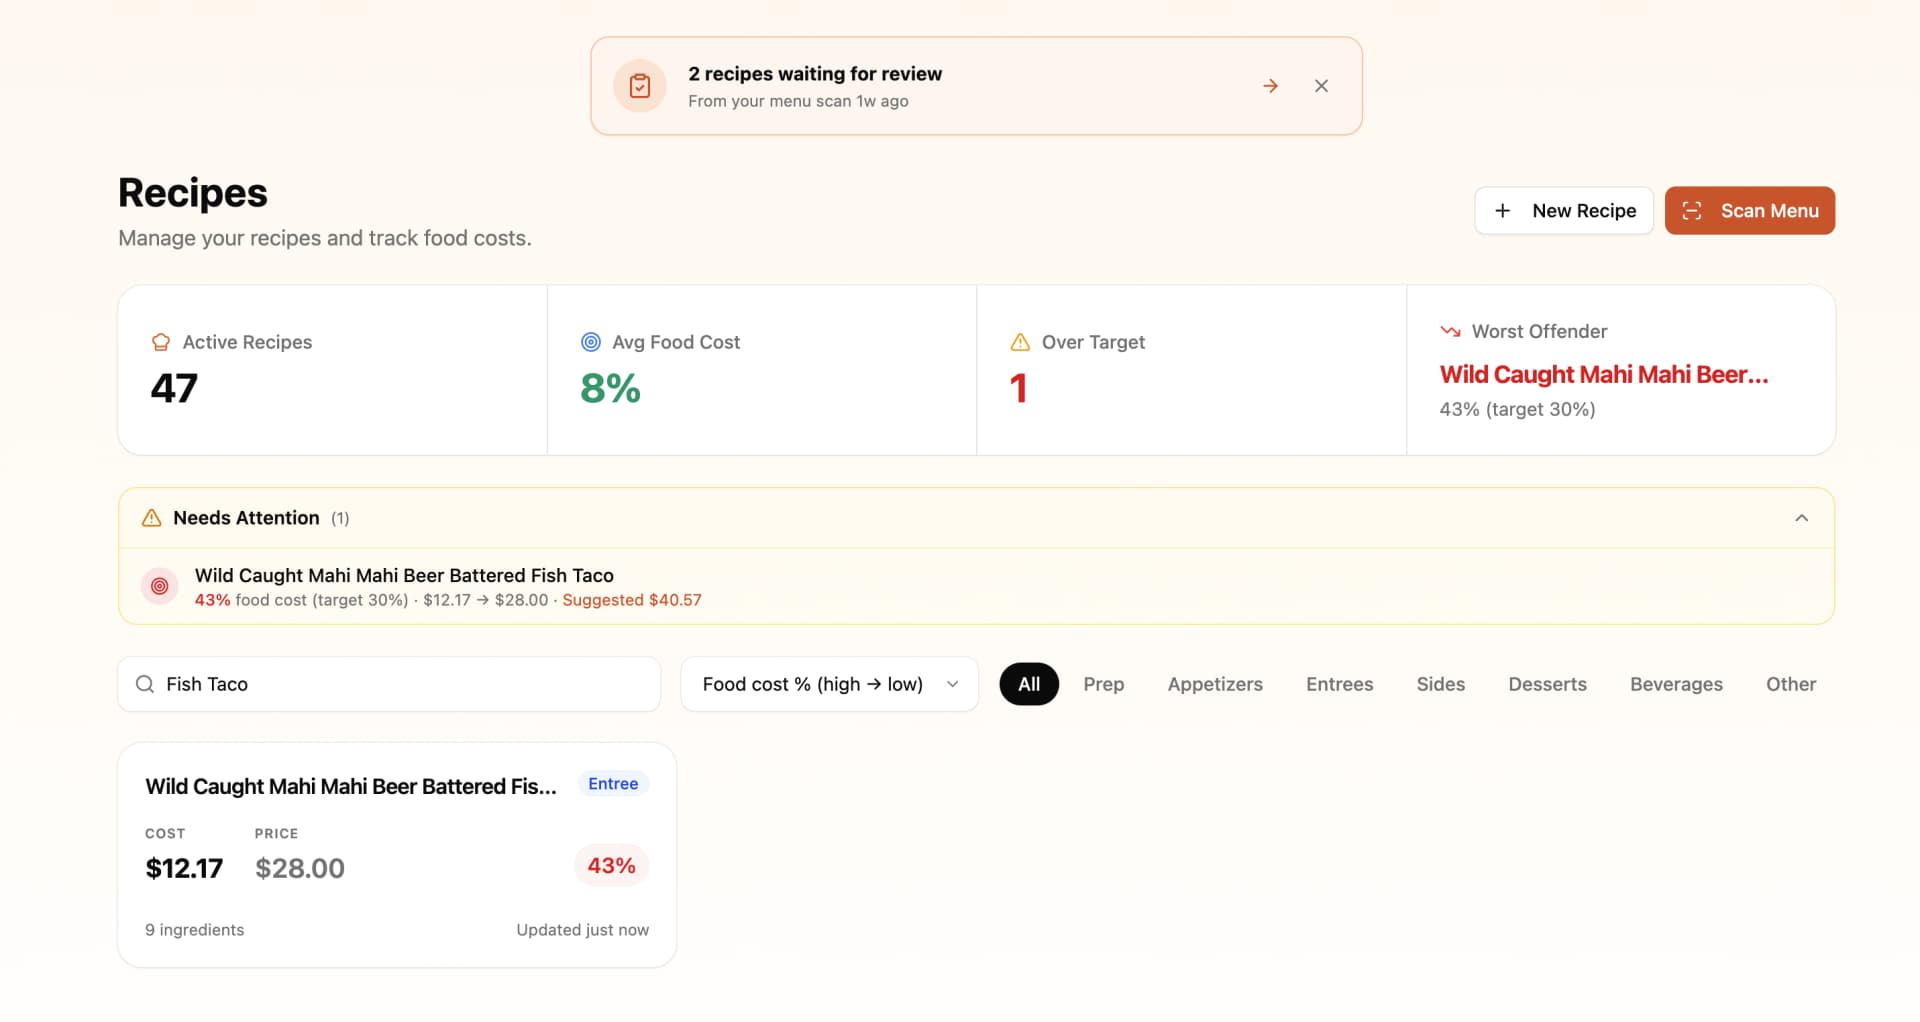Click the scan icon on Scan Menu
Screen dimensions: 1920x1022
[x=1692, y=210]
